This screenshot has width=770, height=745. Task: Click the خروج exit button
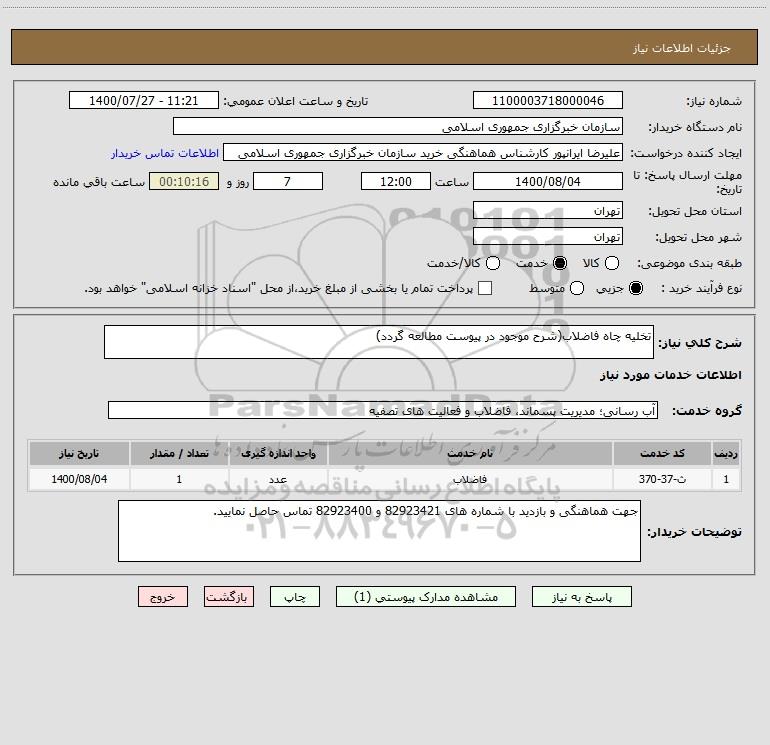pyautogui.click(x=163, y=597)
